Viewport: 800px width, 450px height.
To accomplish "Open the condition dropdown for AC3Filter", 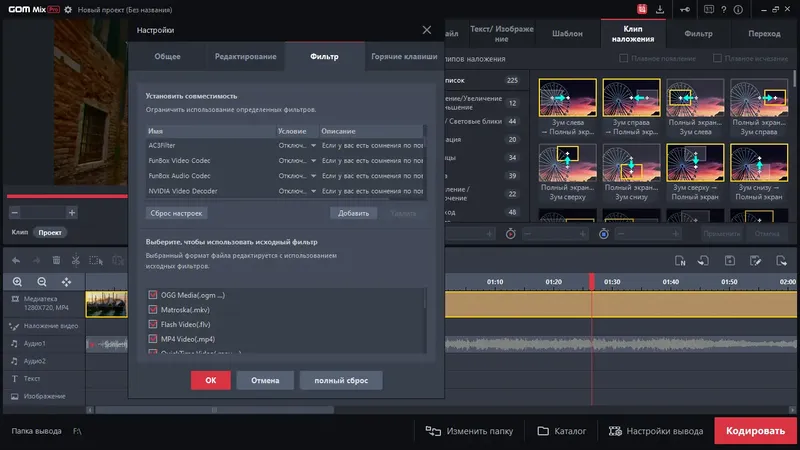I will pos(296,146).
